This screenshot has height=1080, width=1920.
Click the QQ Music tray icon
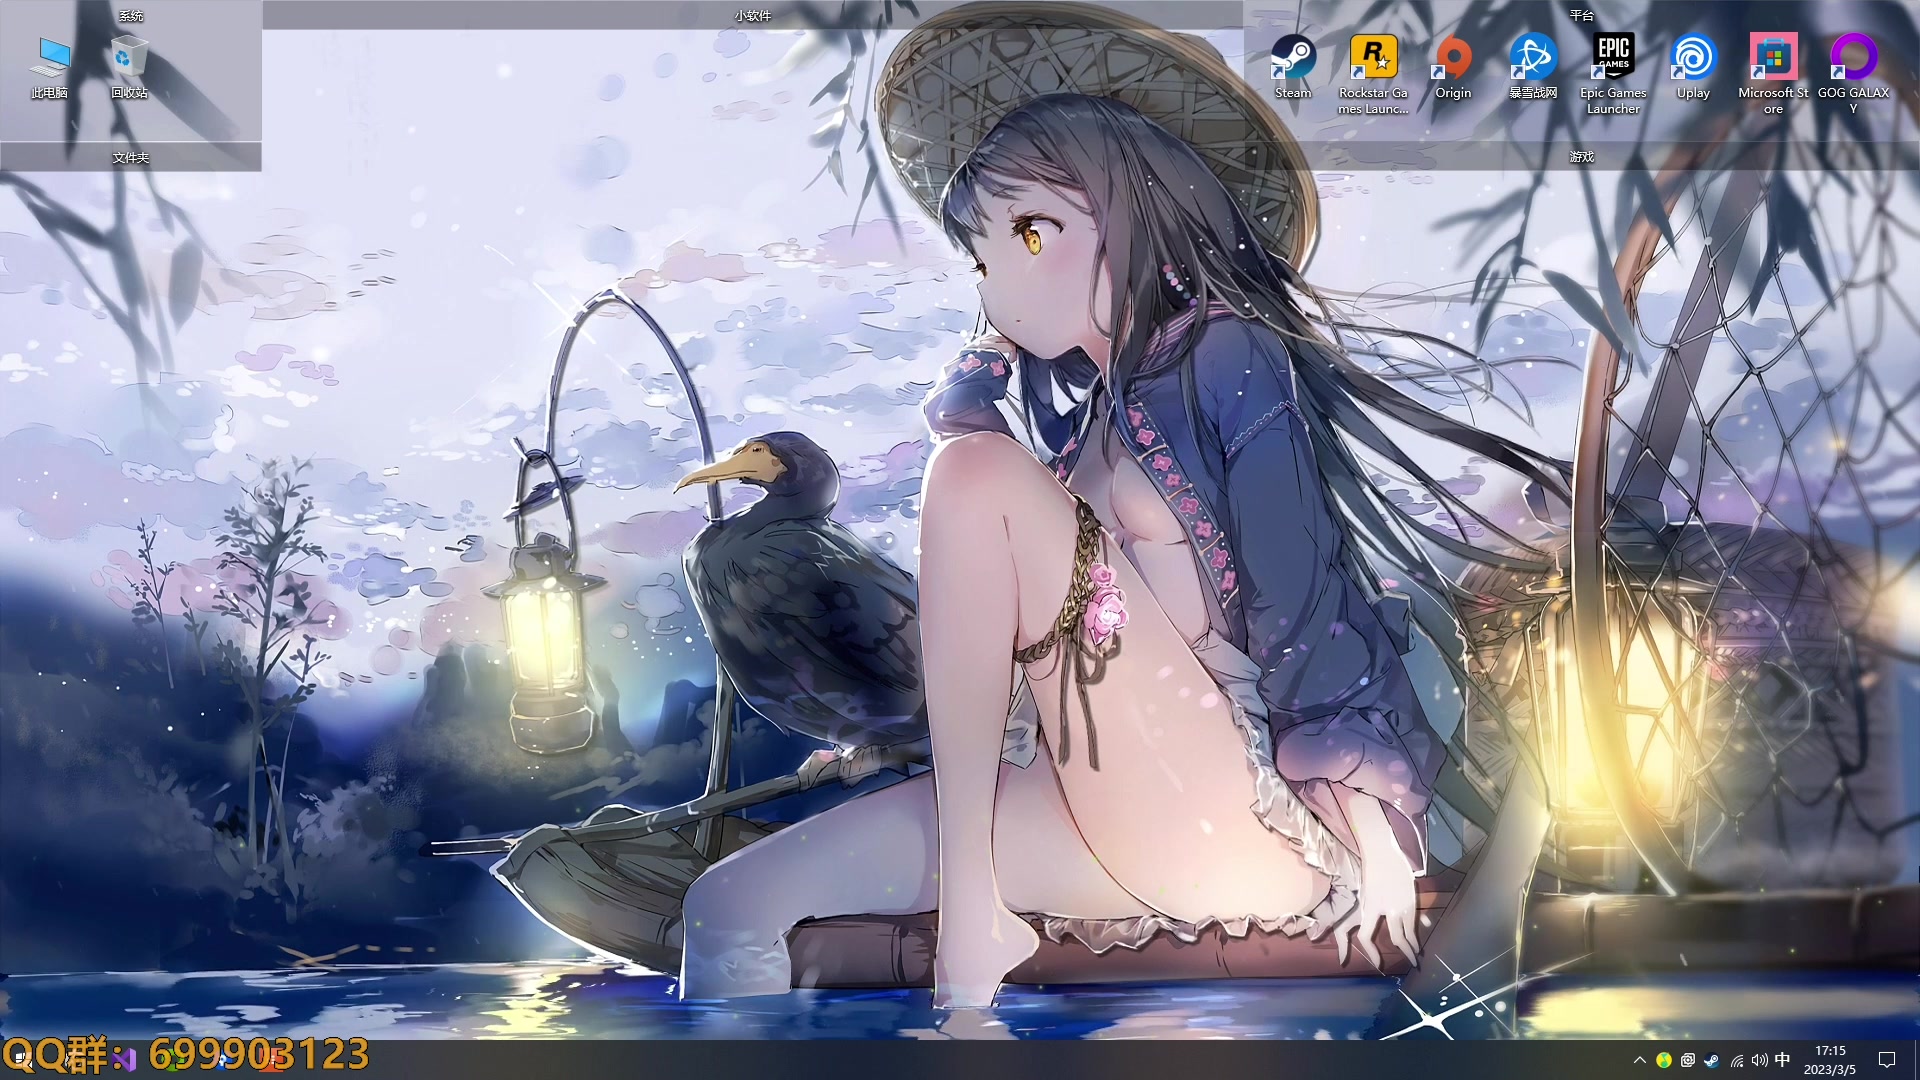pyautogui.click(x=1664, y=1060)
